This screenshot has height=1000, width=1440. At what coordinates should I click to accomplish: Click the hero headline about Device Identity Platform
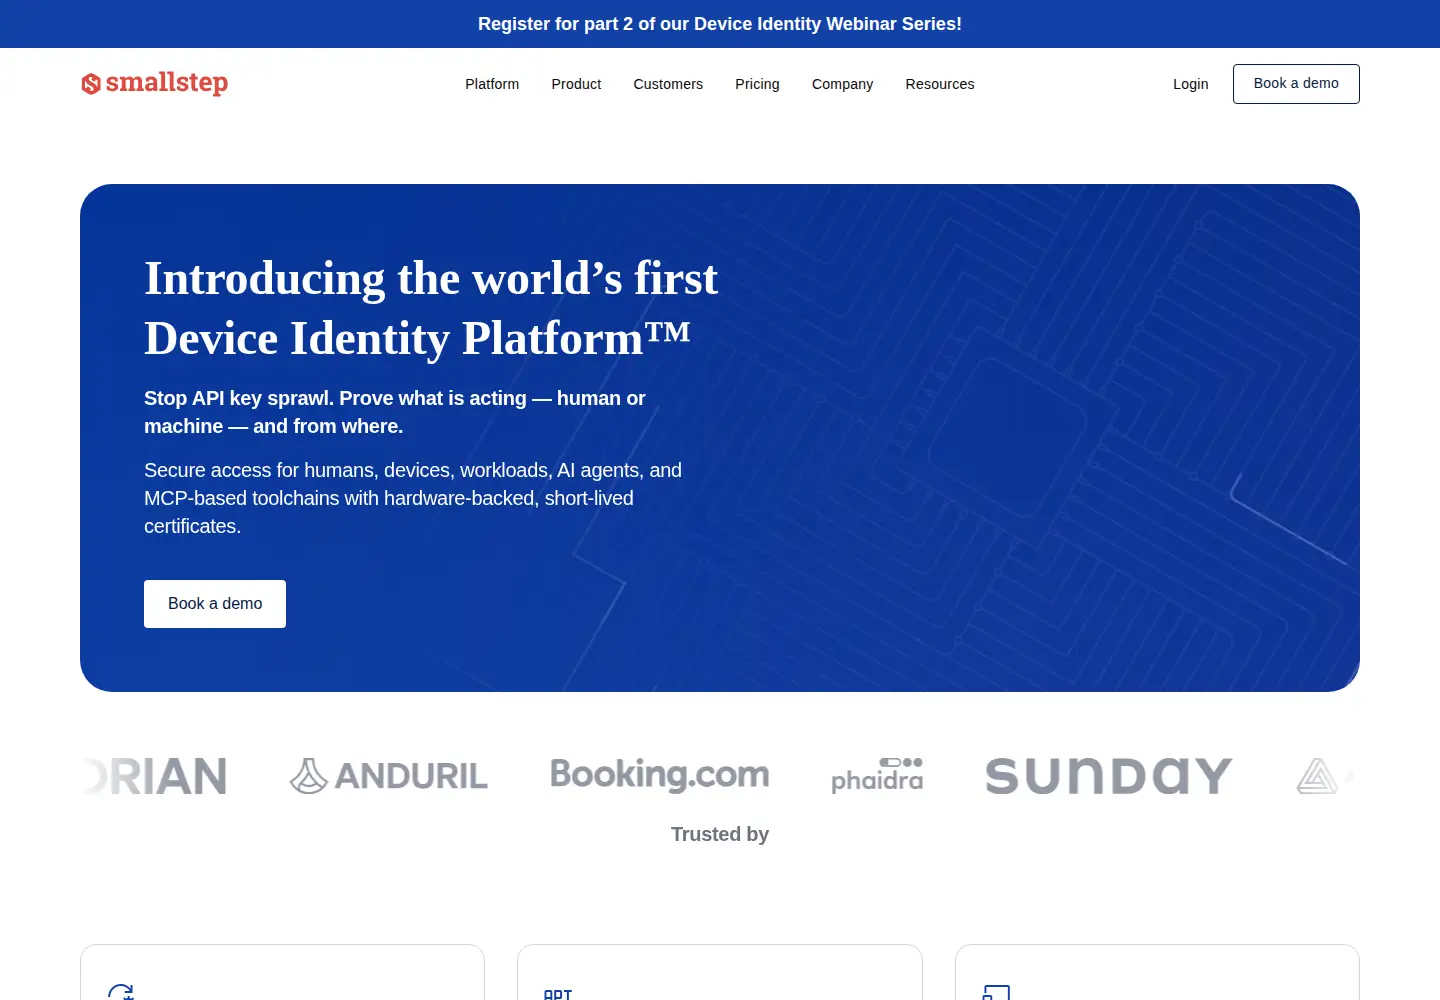(x=431, y=308)
